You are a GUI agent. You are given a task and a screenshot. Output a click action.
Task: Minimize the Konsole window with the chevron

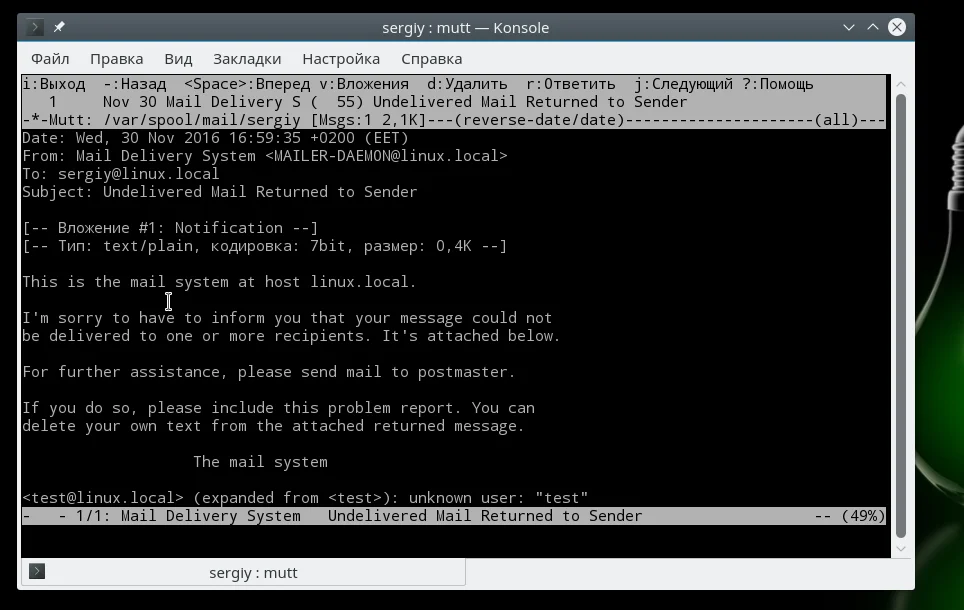[849, 28]
